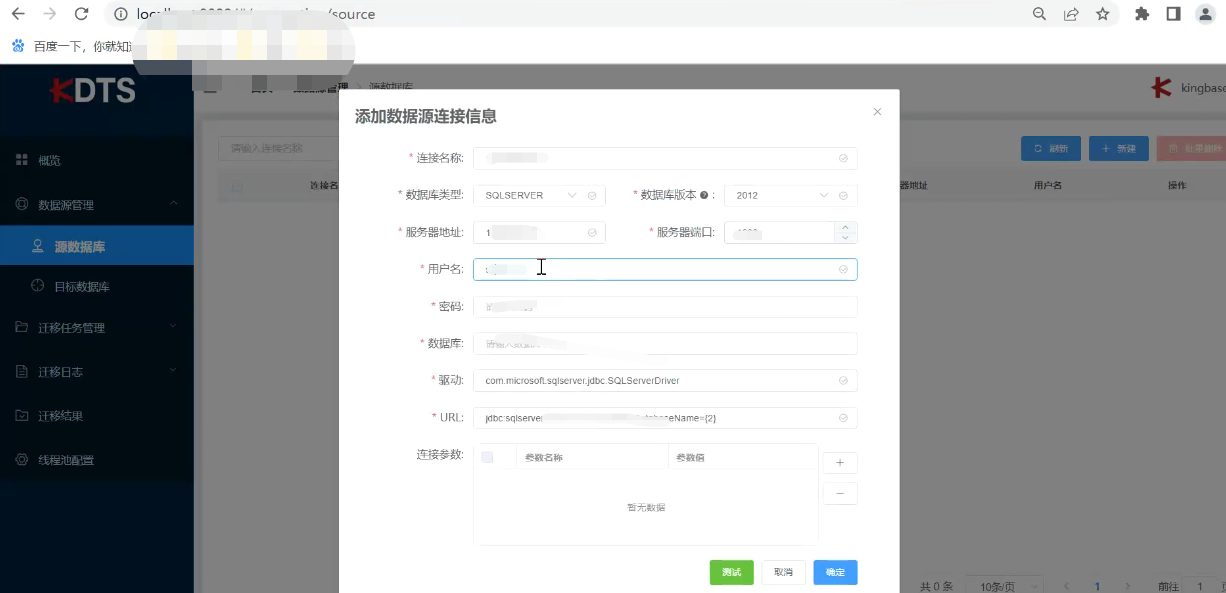Click the URL jdbc input field
Viewport: 1226px width, 593px height.
tap(665, 418)
